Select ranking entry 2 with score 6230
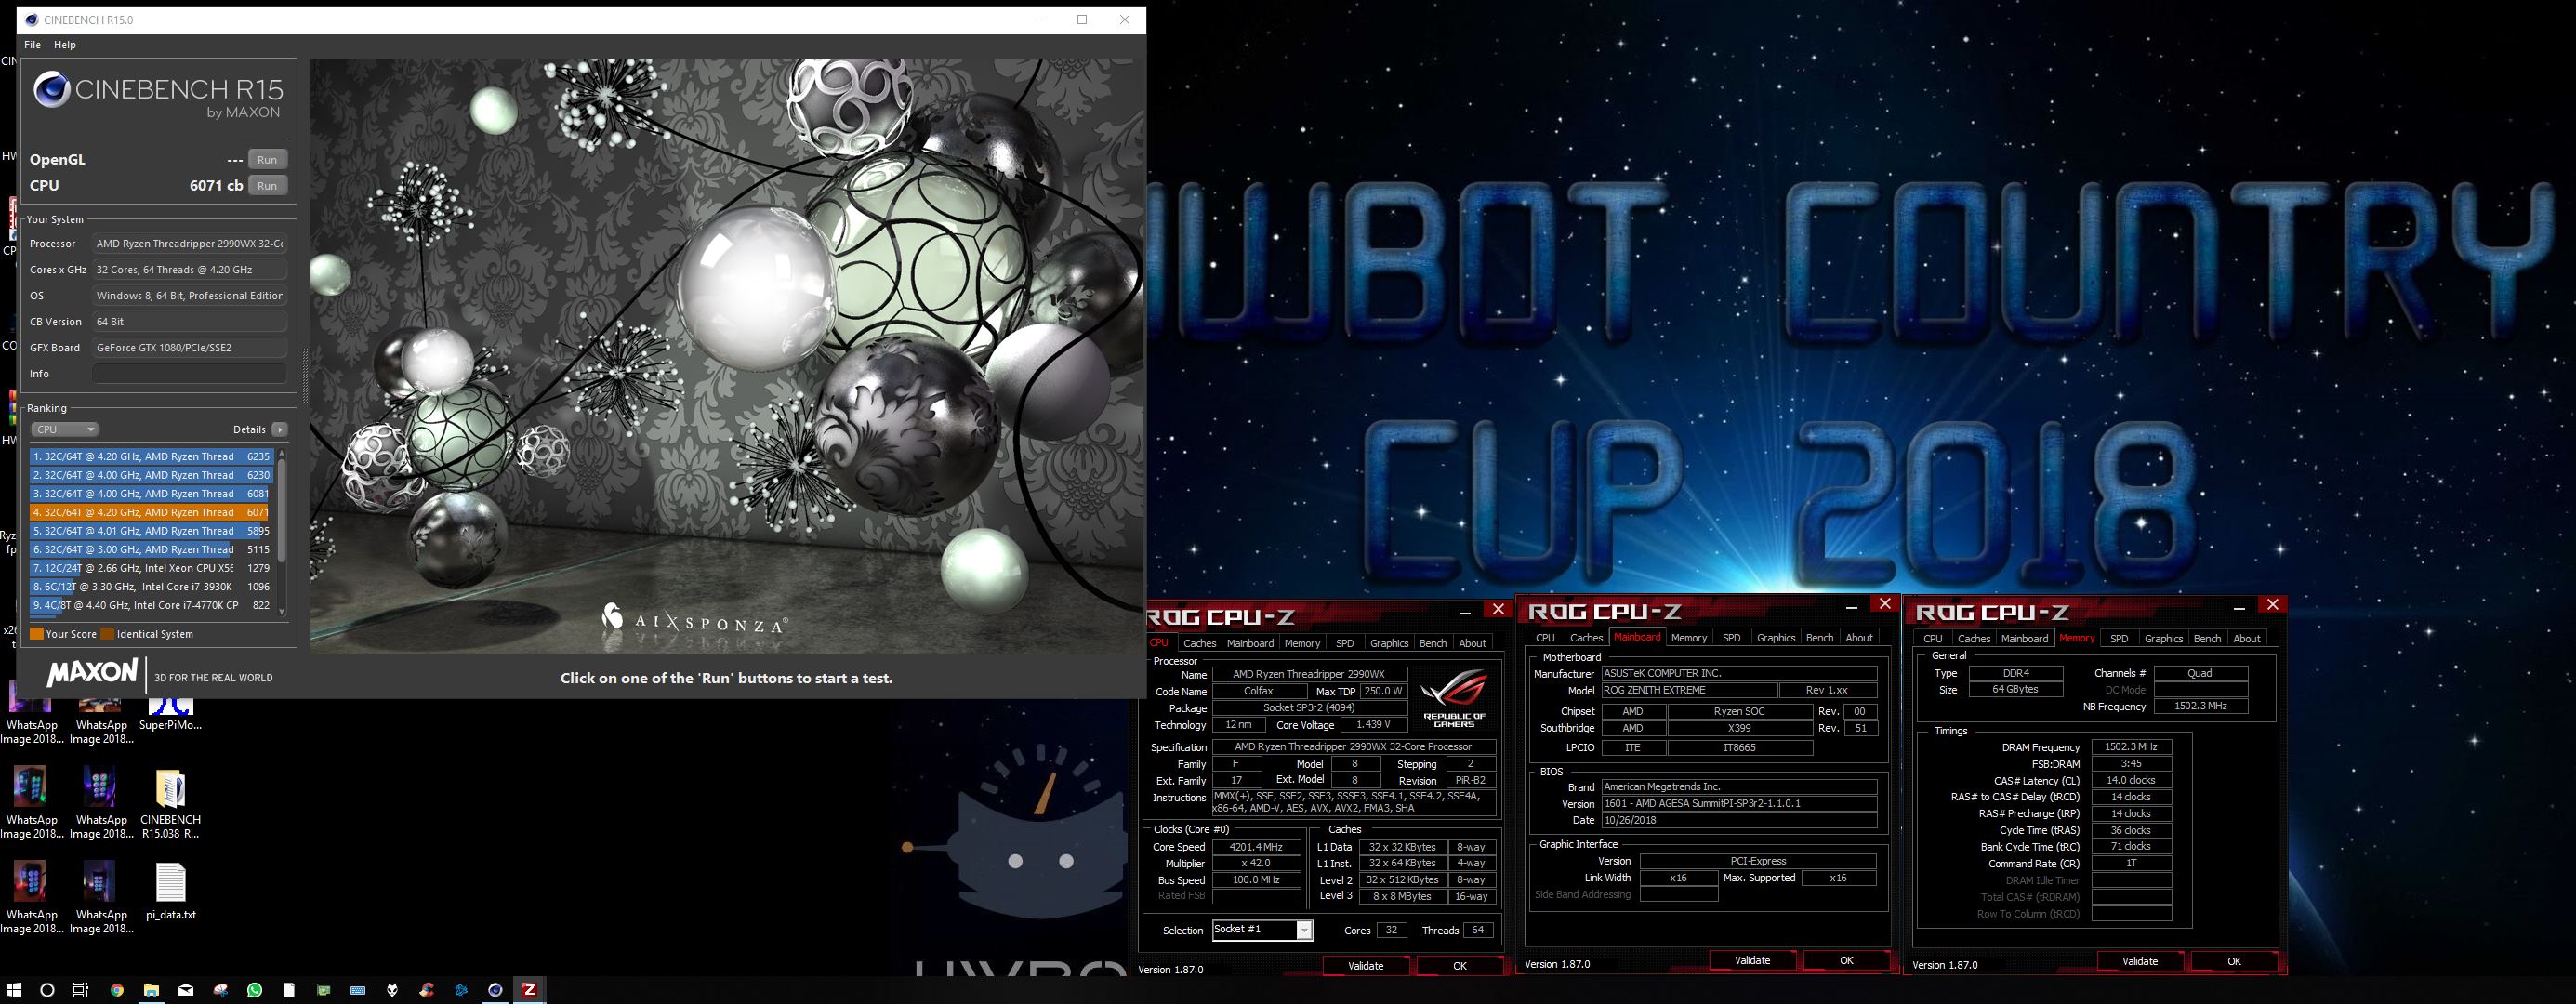The width and height of the screenshot is (2576, 1004). pyautogui.click(x=151, y=476)
